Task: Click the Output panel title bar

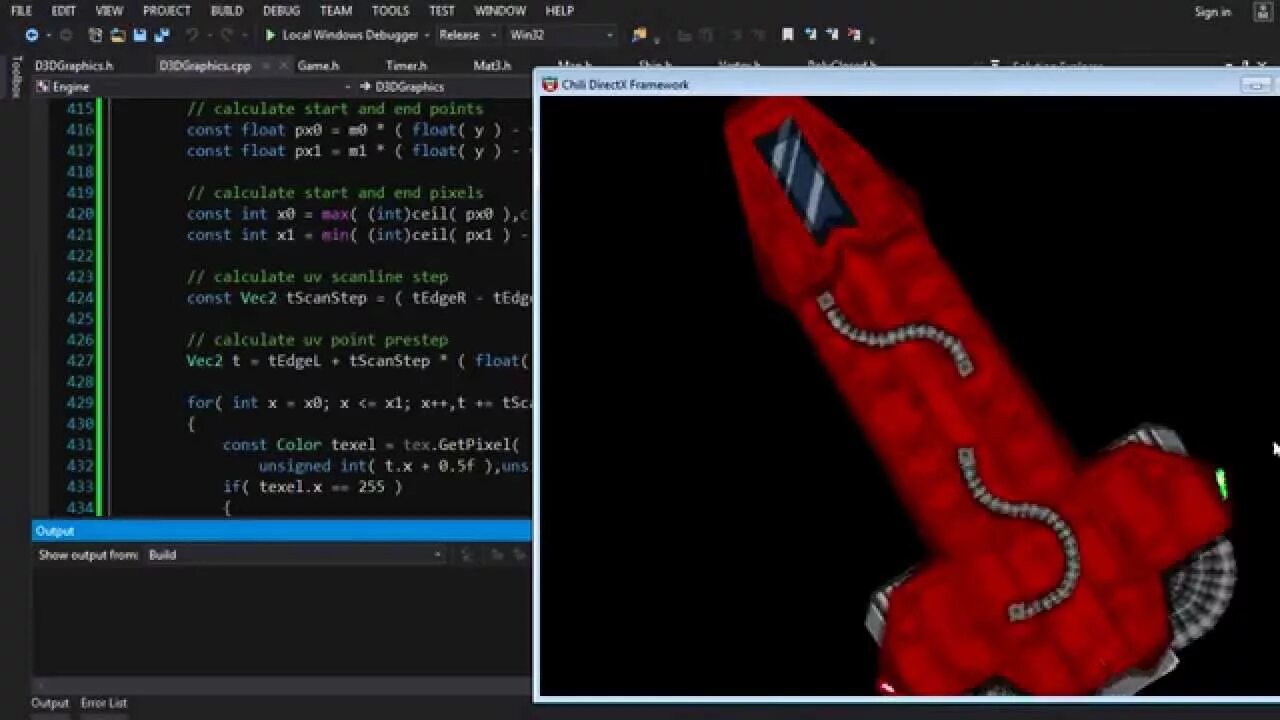Action: (282, 531)
